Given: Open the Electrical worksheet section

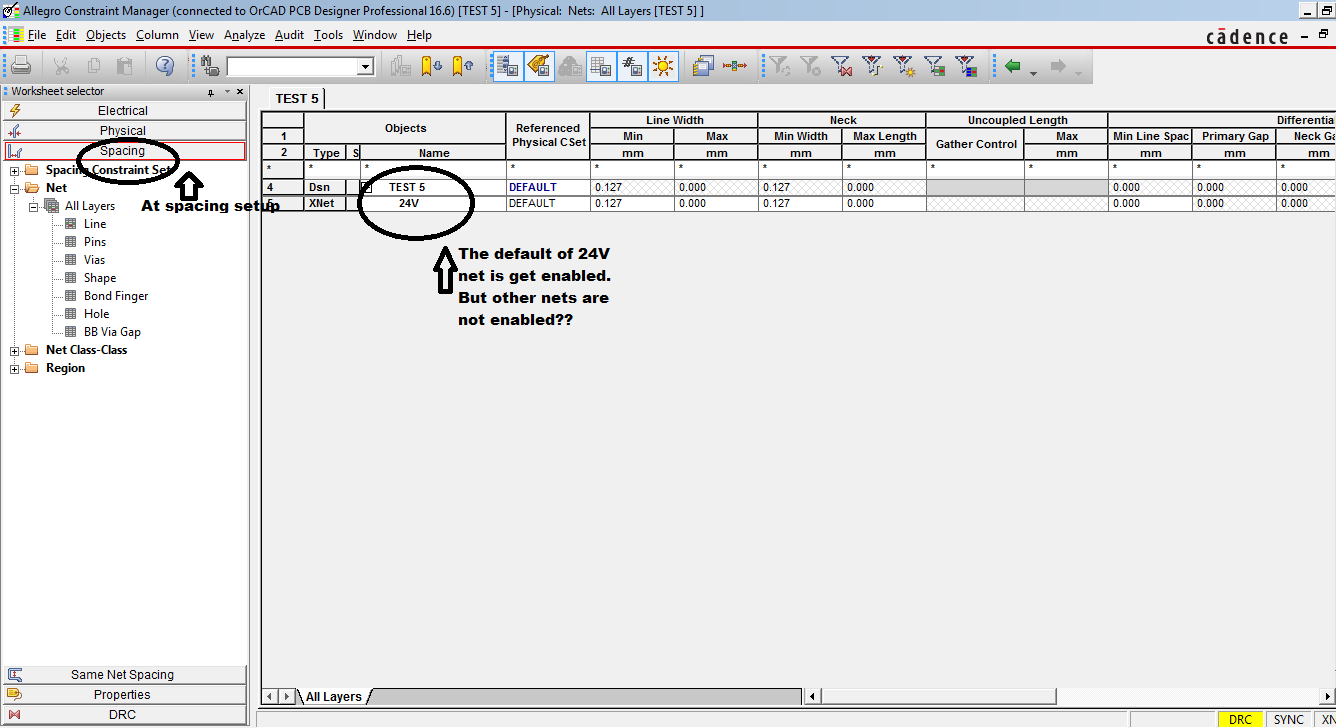Looking at the screenshot, I should (x=123, y=111).
